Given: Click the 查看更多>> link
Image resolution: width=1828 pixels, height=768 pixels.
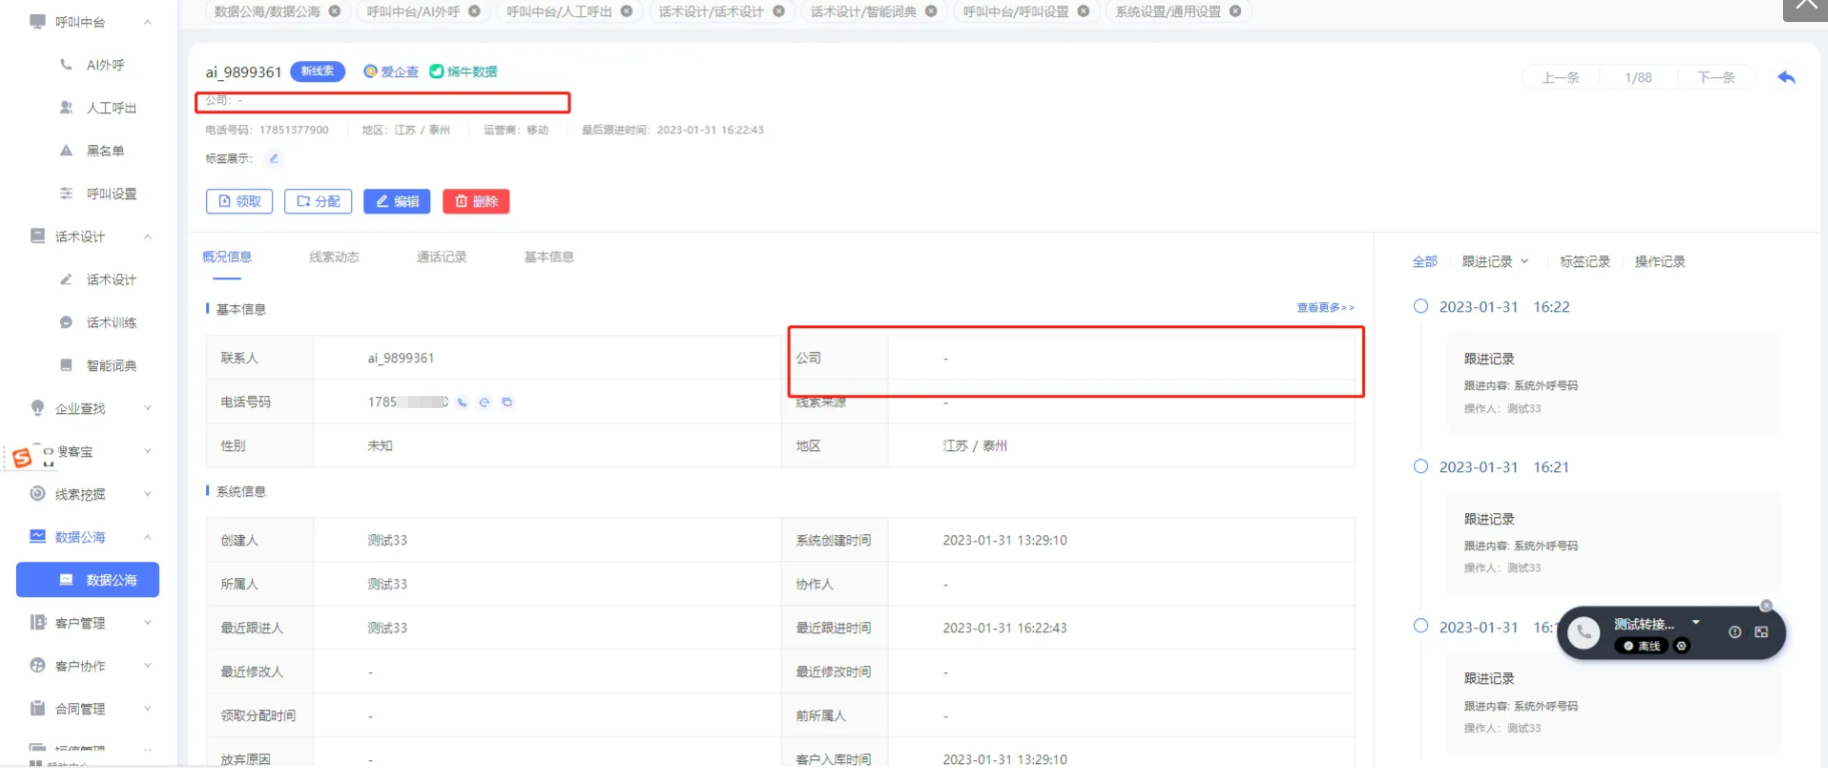Looking at the screenshot, I should pyautogui.click(x=1325, y=307).
